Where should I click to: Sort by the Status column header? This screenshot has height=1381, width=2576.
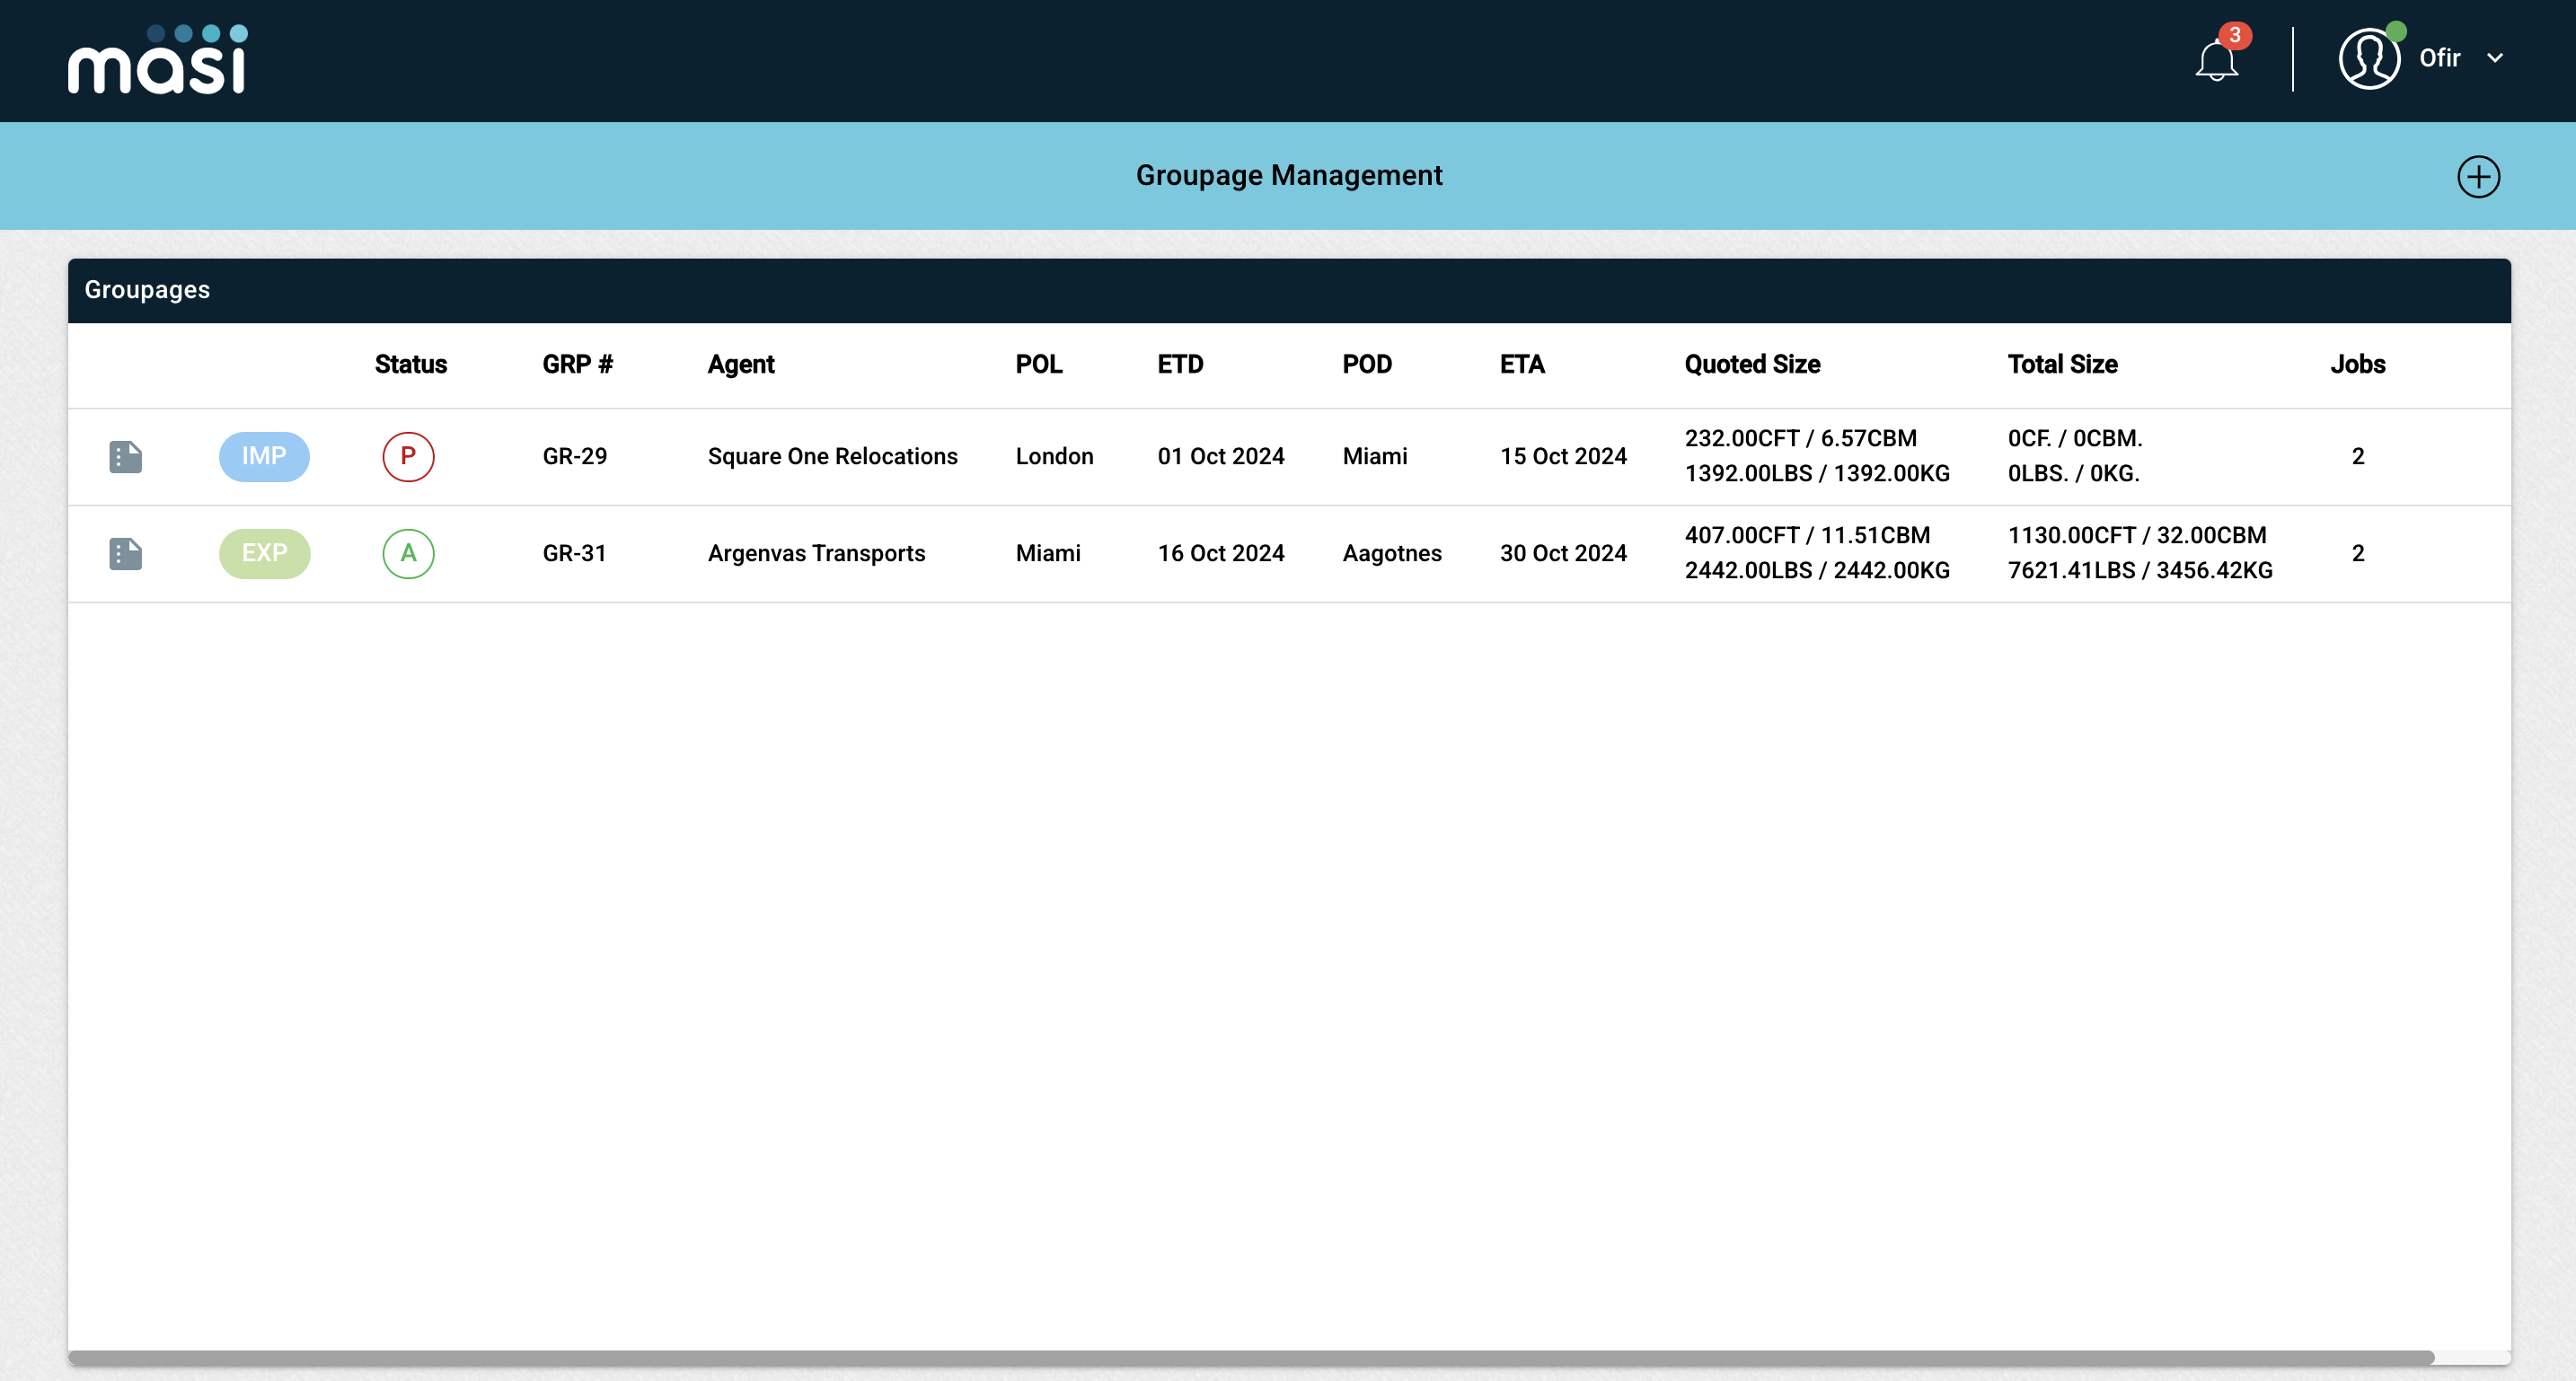click(410, 365)
